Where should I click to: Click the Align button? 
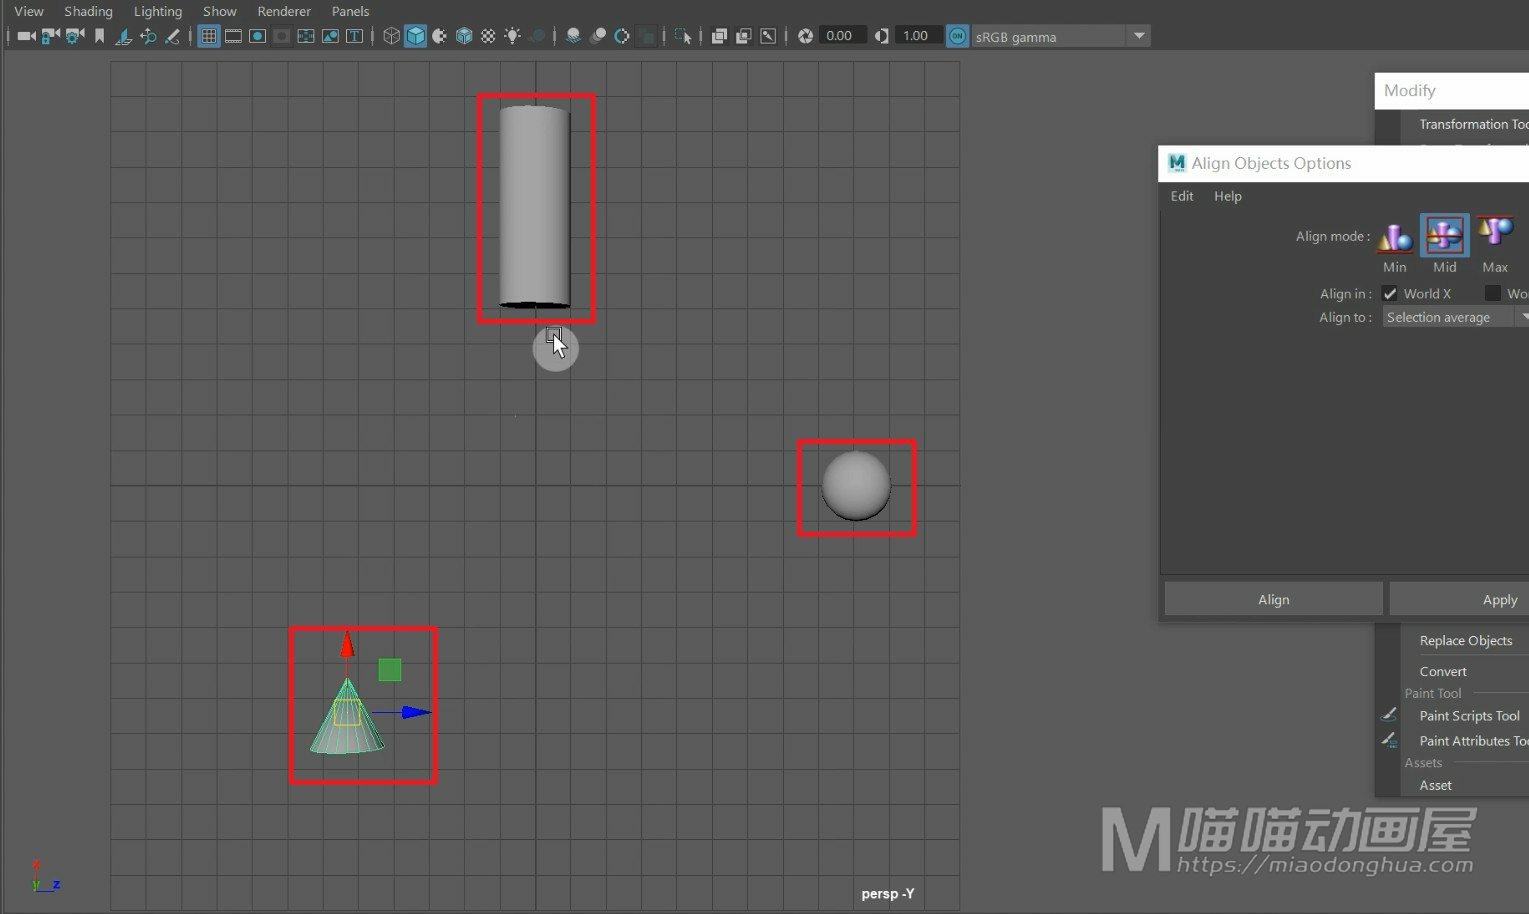coord(1274,599)
